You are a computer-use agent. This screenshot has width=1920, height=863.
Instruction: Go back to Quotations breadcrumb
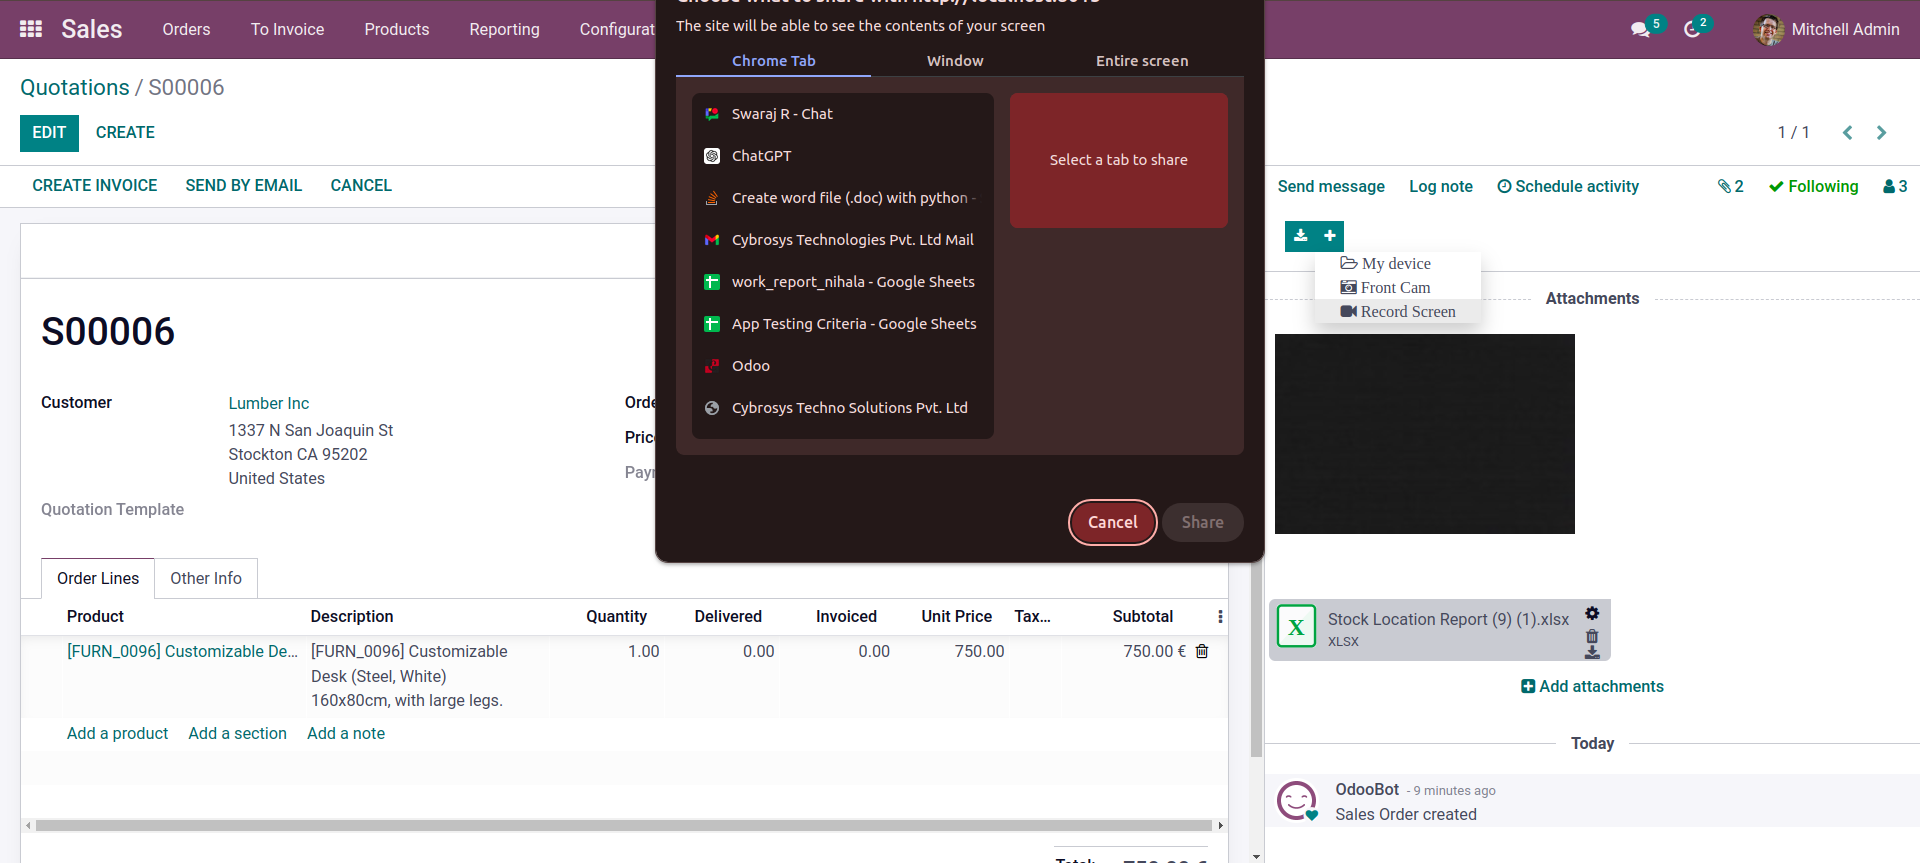[x=75, y=88]
